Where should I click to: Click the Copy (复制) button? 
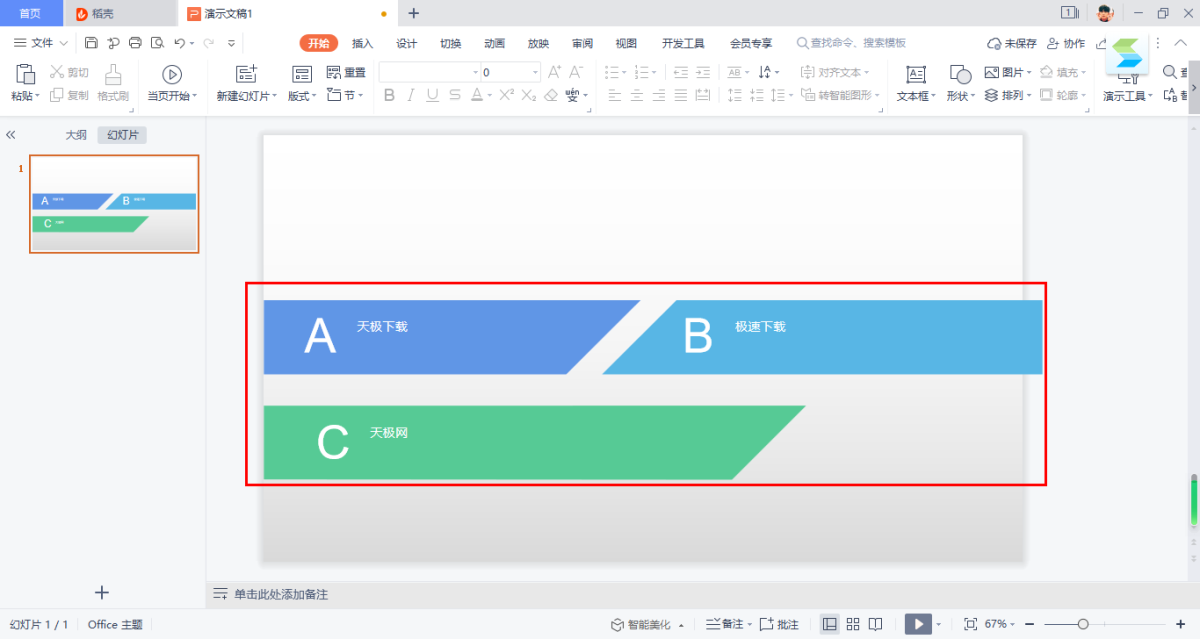tap(70, 95)
